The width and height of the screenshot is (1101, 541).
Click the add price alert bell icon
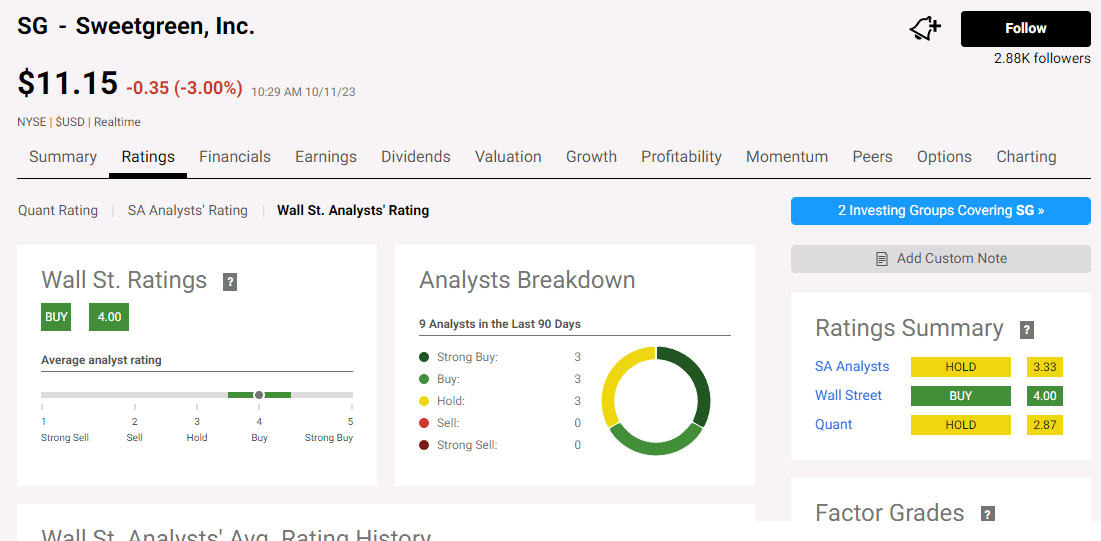tap(925, 29)
